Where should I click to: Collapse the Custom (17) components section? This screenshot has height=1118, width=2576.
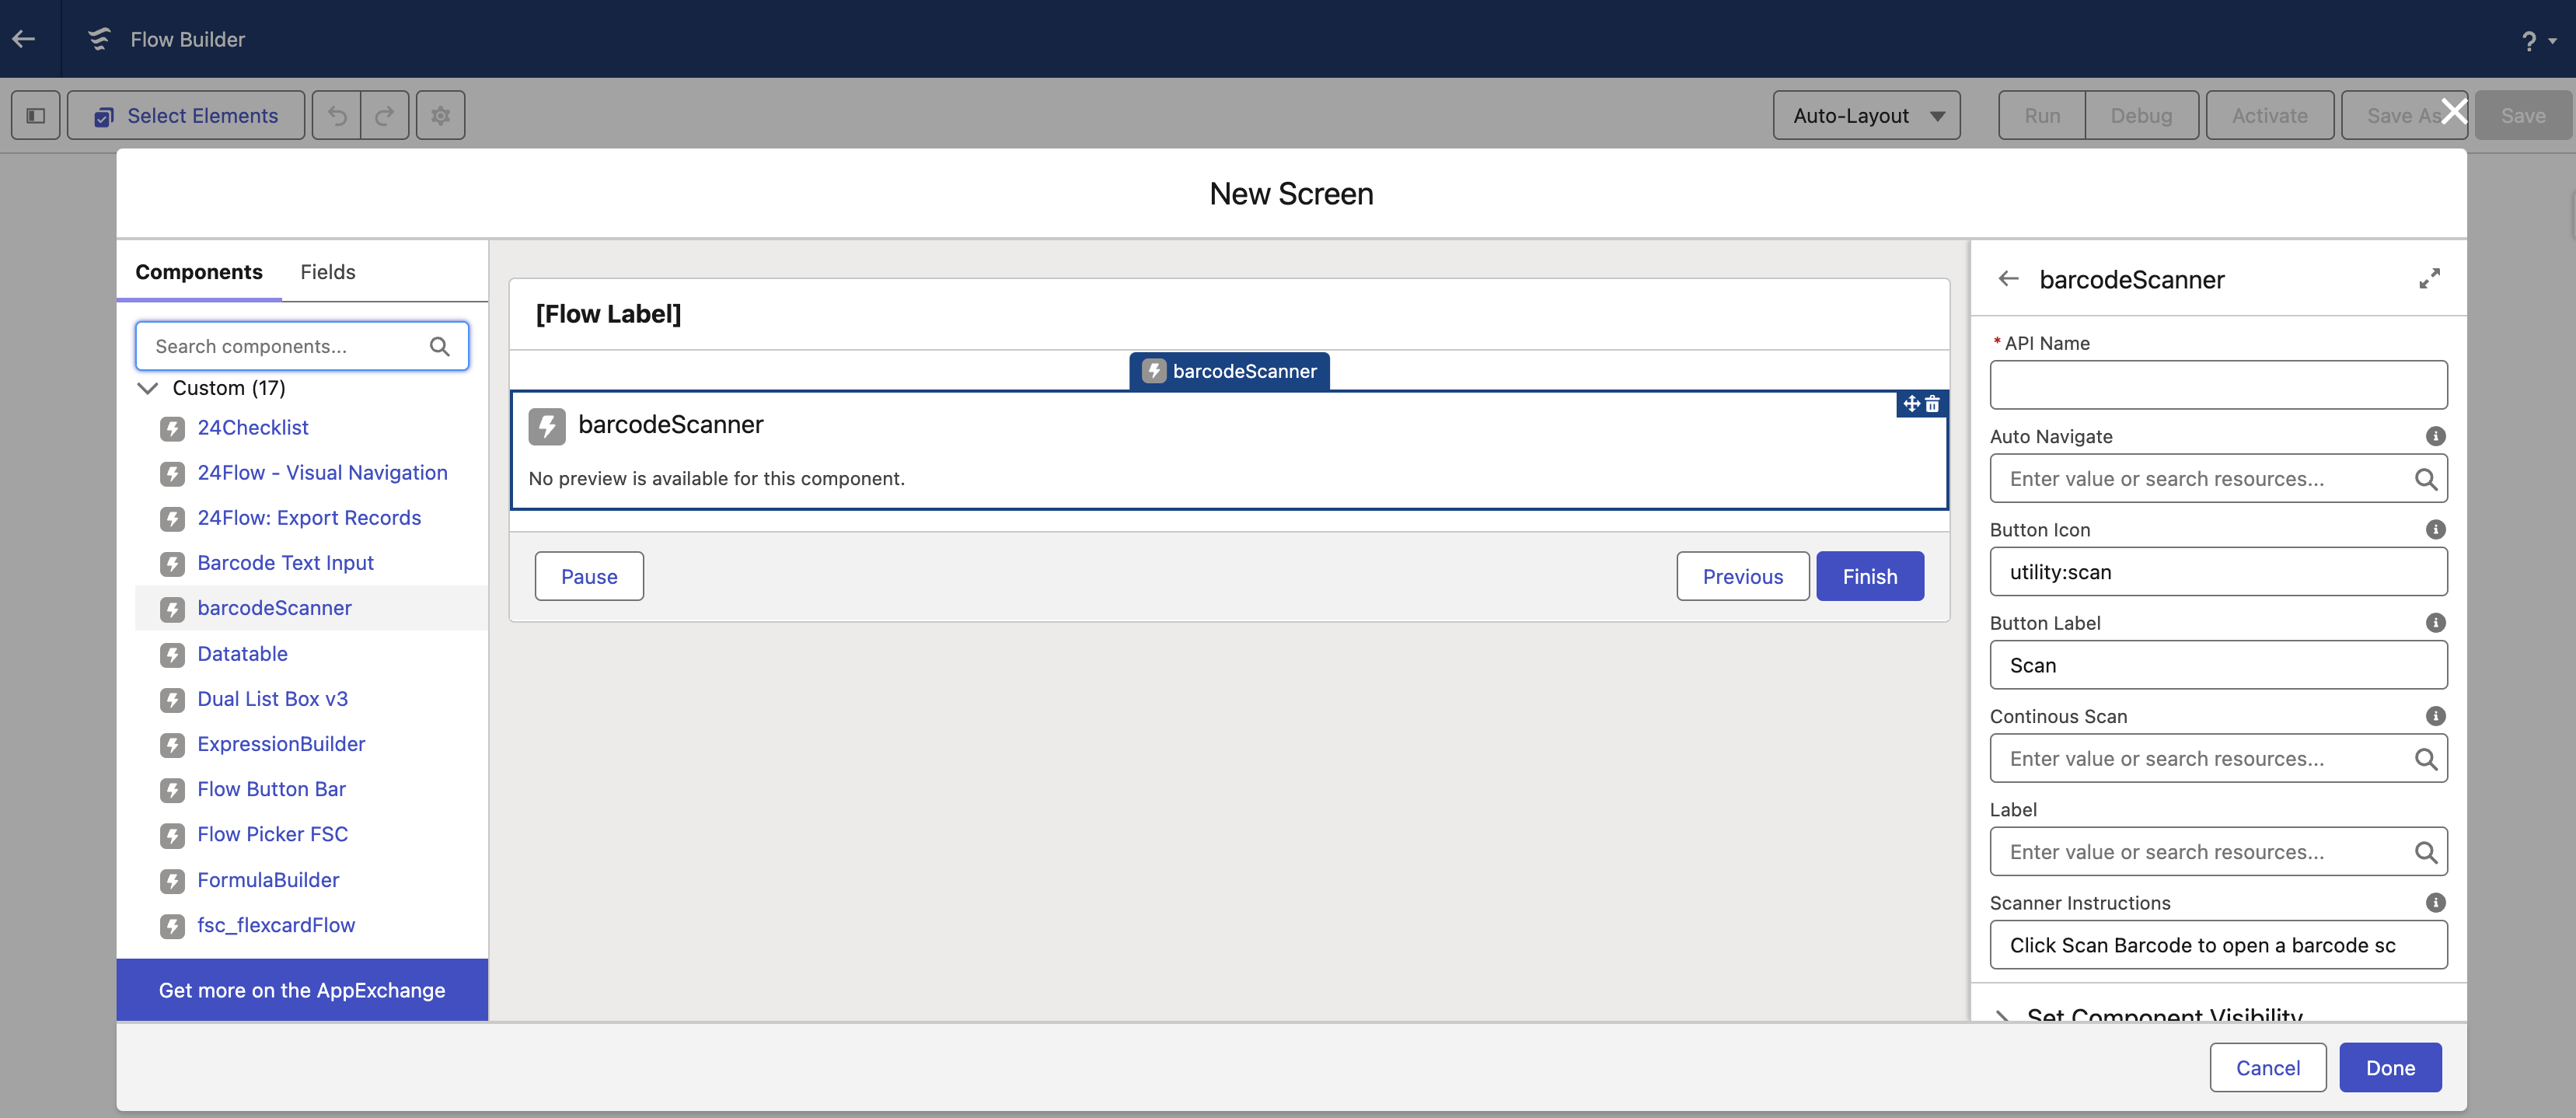coord(148,388)
